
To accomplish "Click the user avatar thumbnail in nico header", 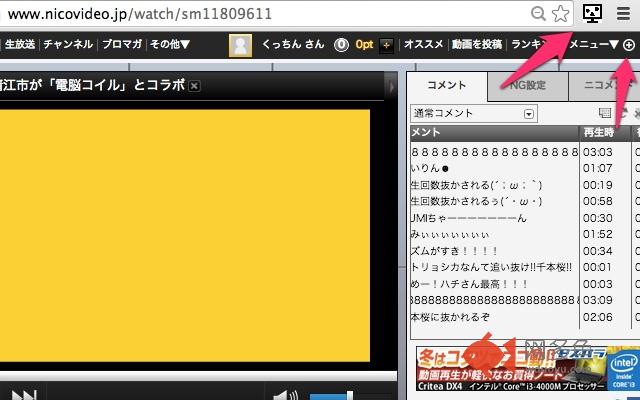I will point(240,45).
